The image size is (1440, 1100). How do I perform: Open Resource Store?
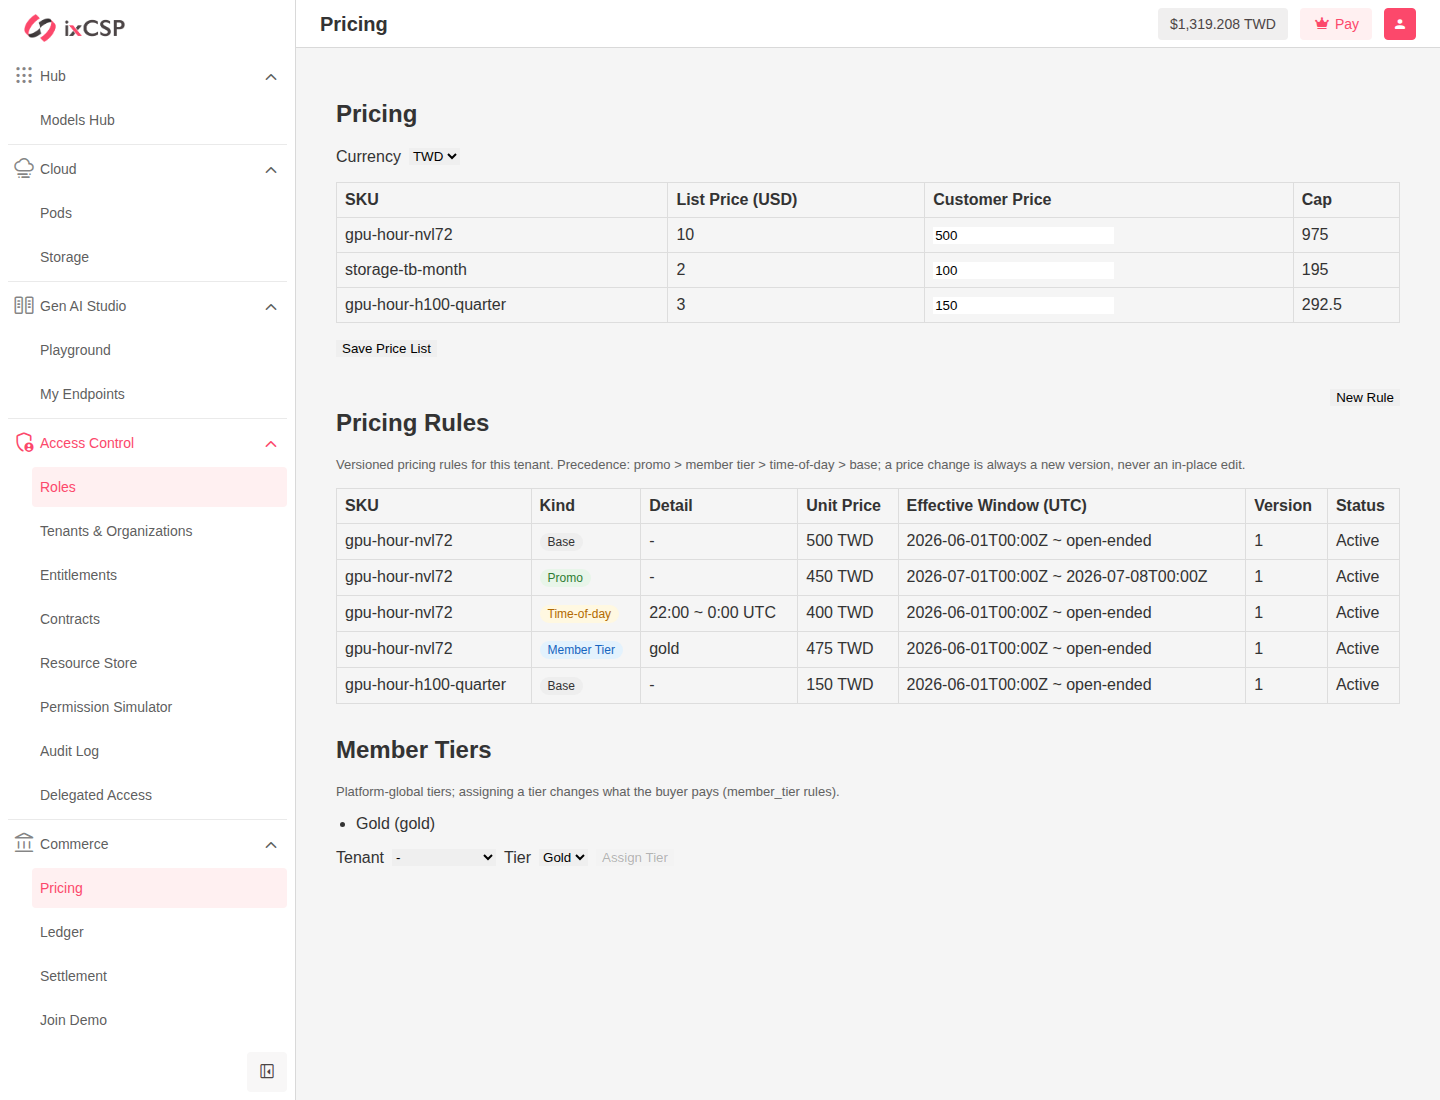(x=159, y=663)
